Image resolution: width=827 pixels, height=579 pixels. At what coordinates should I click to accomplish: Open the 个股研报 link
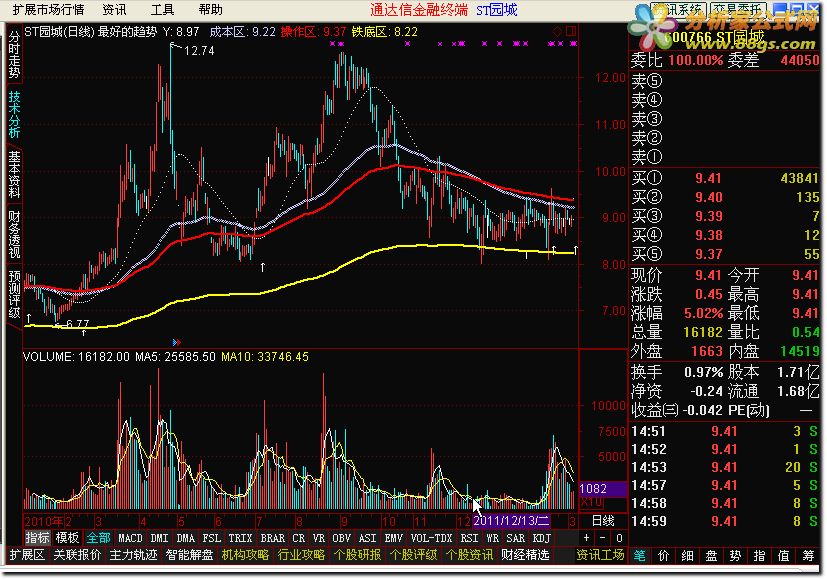point(358,555)
